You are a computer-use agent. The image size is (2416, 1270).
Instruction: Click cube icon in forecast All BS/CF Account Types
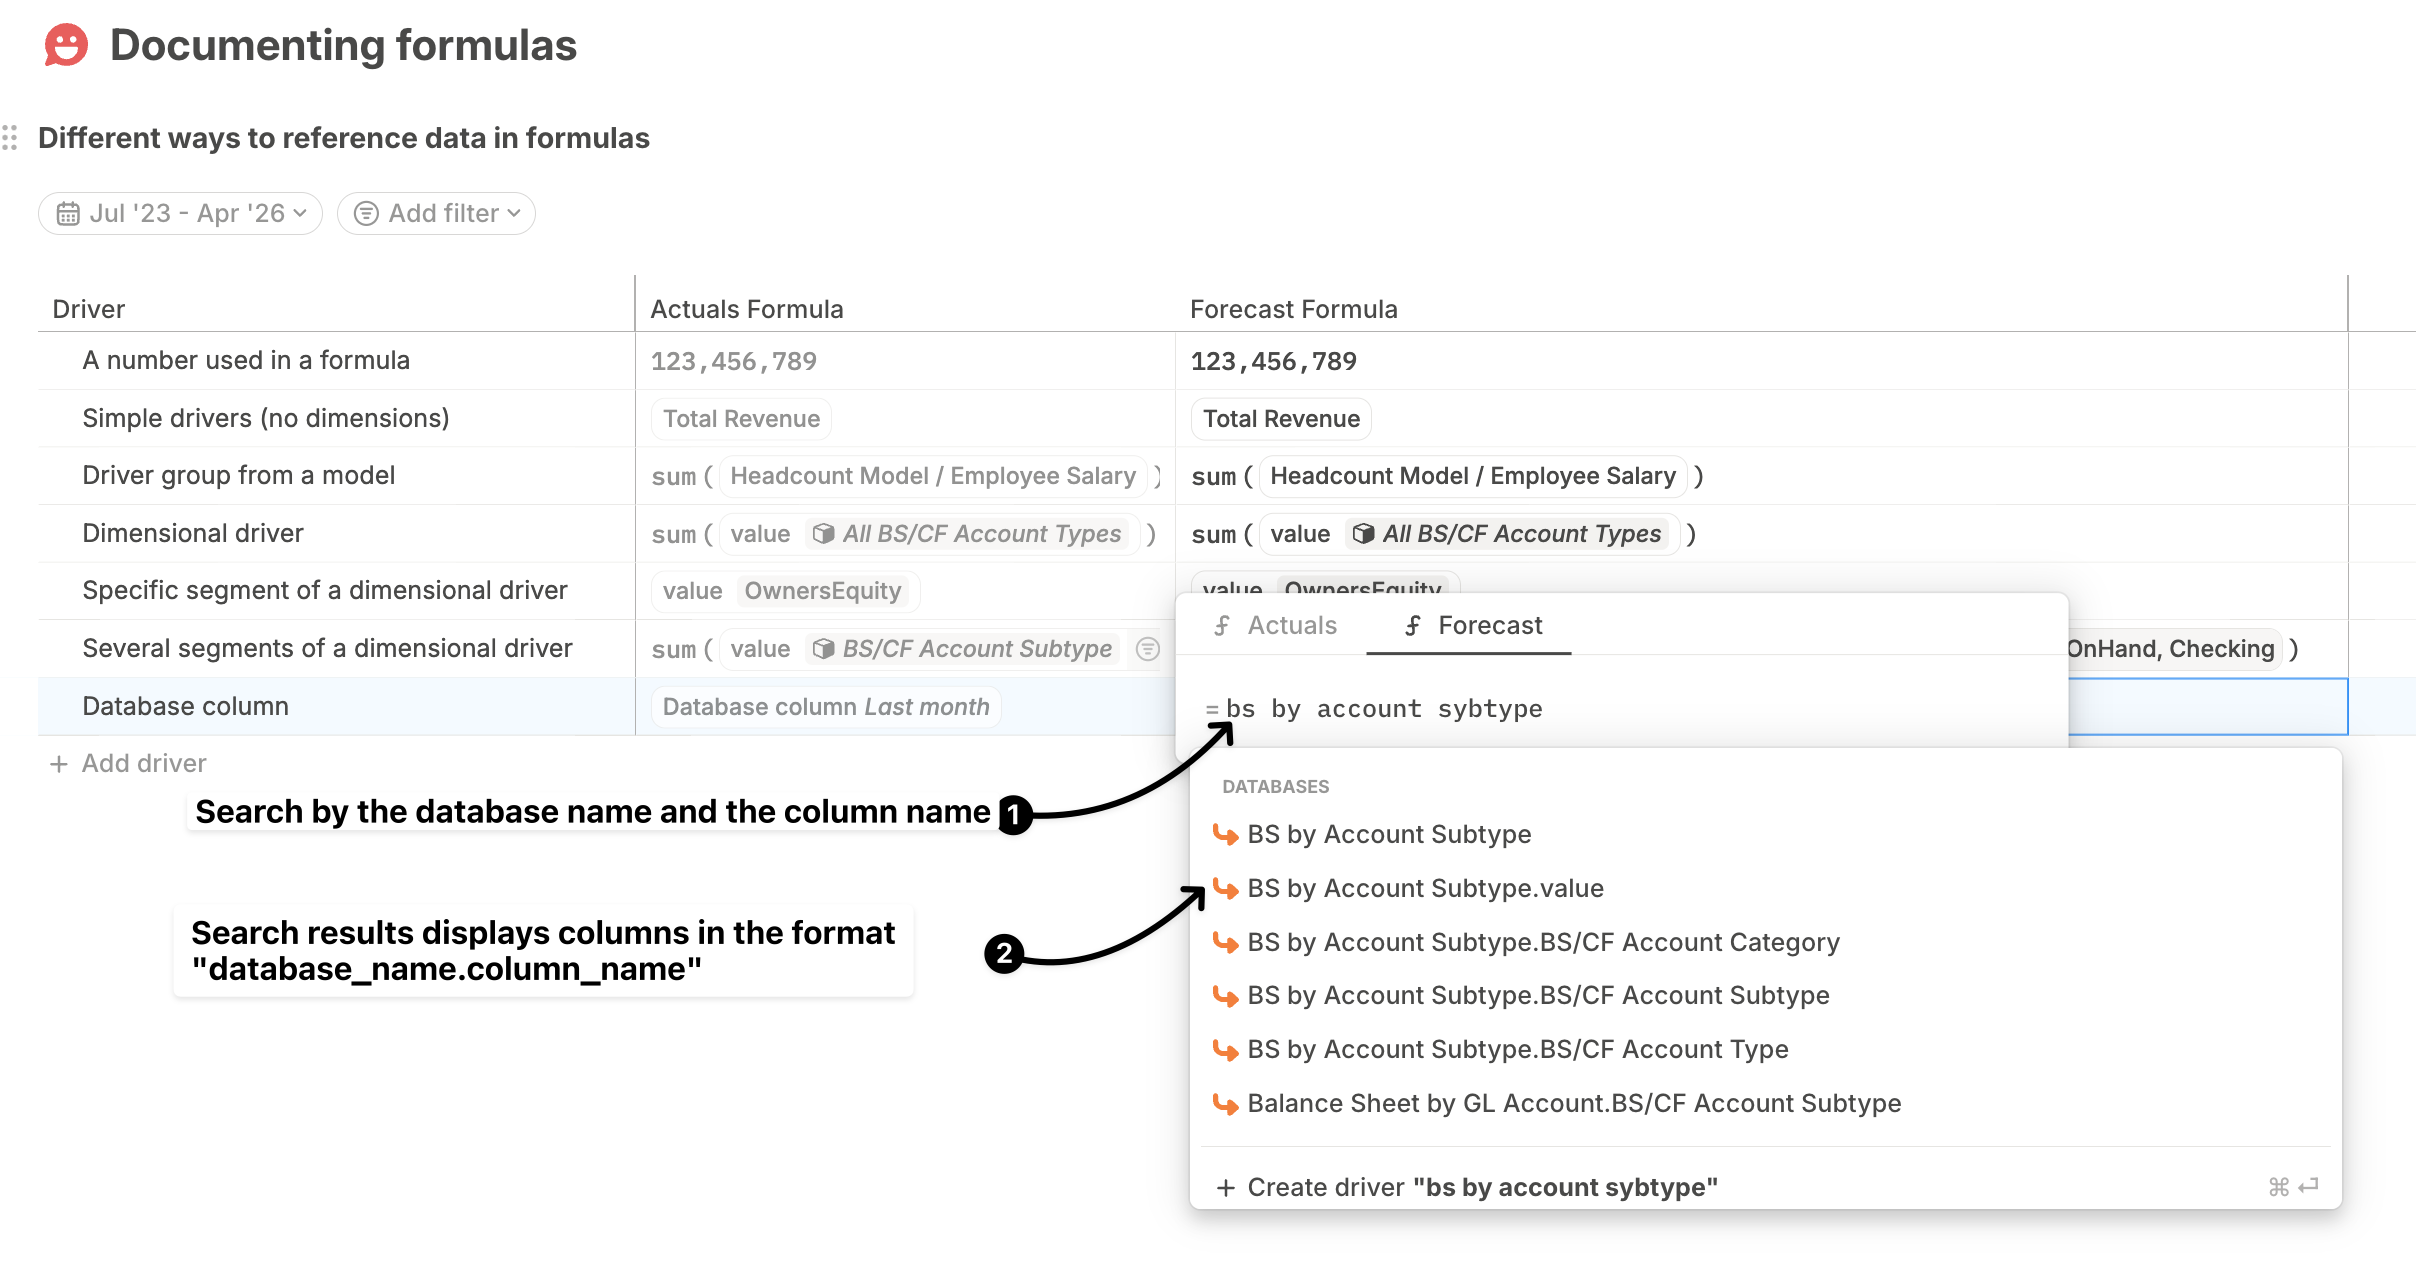[1363, 534]
